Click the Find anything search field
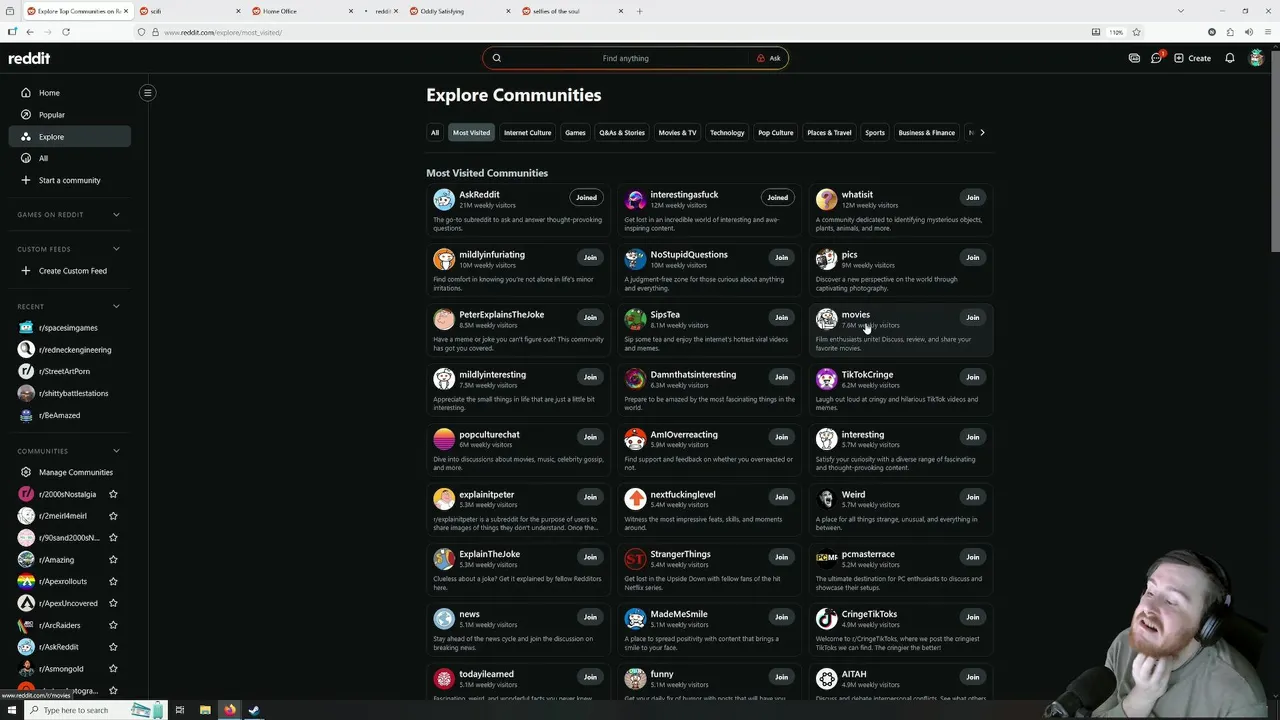The image size is (1280, 720). (x=625, y=58)
